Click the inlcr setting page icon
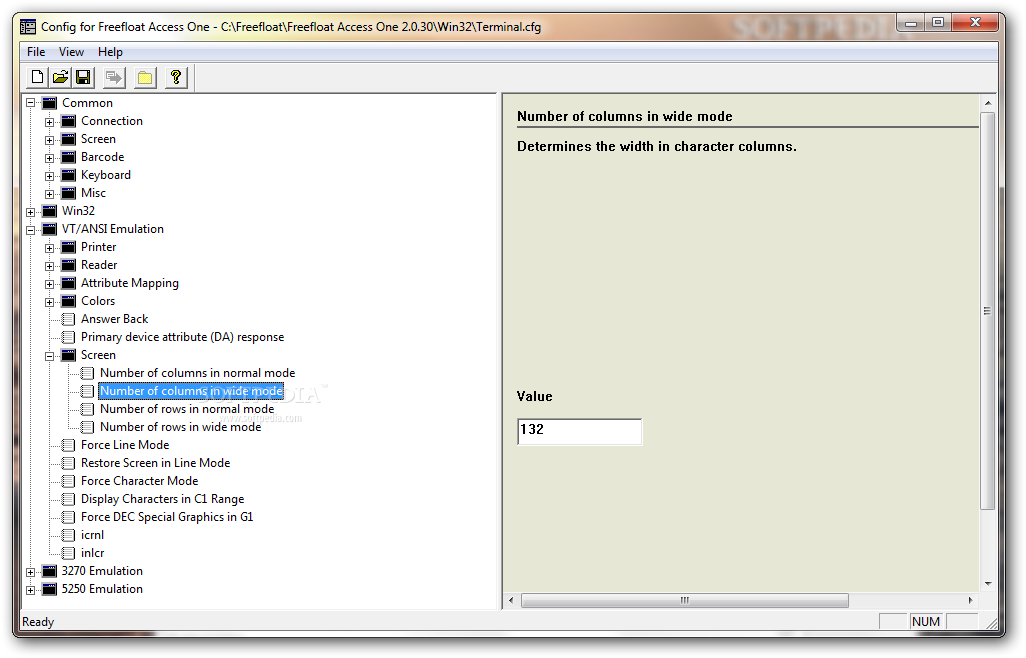The height and width of the screenshot is (658, 1026). coord(68,553)
